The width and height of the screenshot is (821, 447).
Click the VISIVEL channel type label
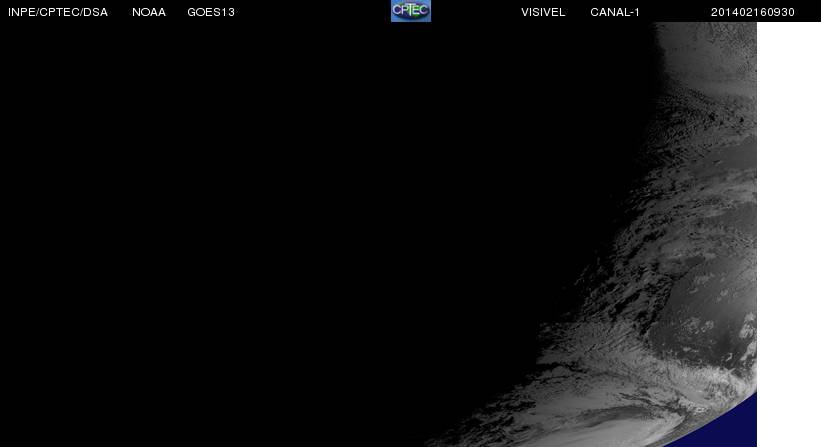point(543,12)
